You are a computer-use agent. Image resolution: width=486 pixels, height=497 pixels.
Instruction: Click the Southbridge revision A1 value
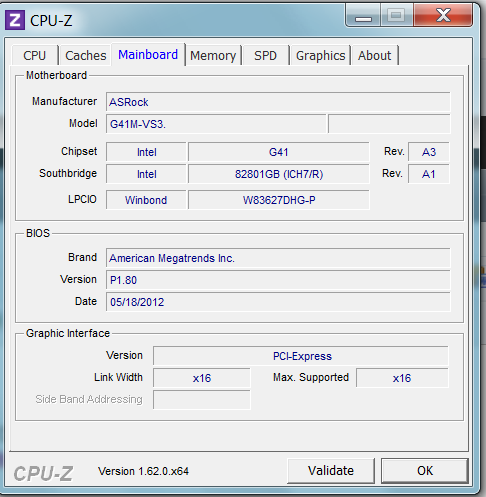[429, 174]
